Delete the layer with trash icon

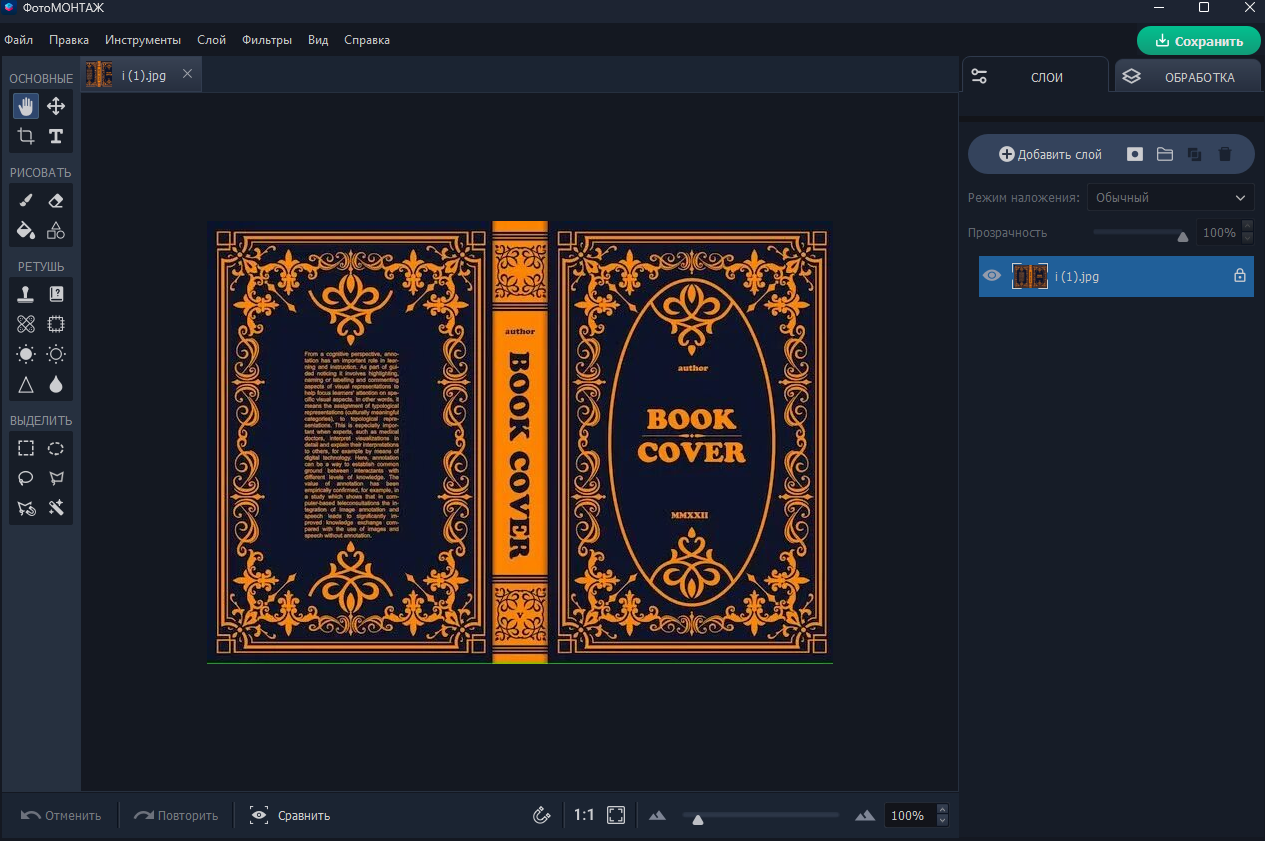1225,154
